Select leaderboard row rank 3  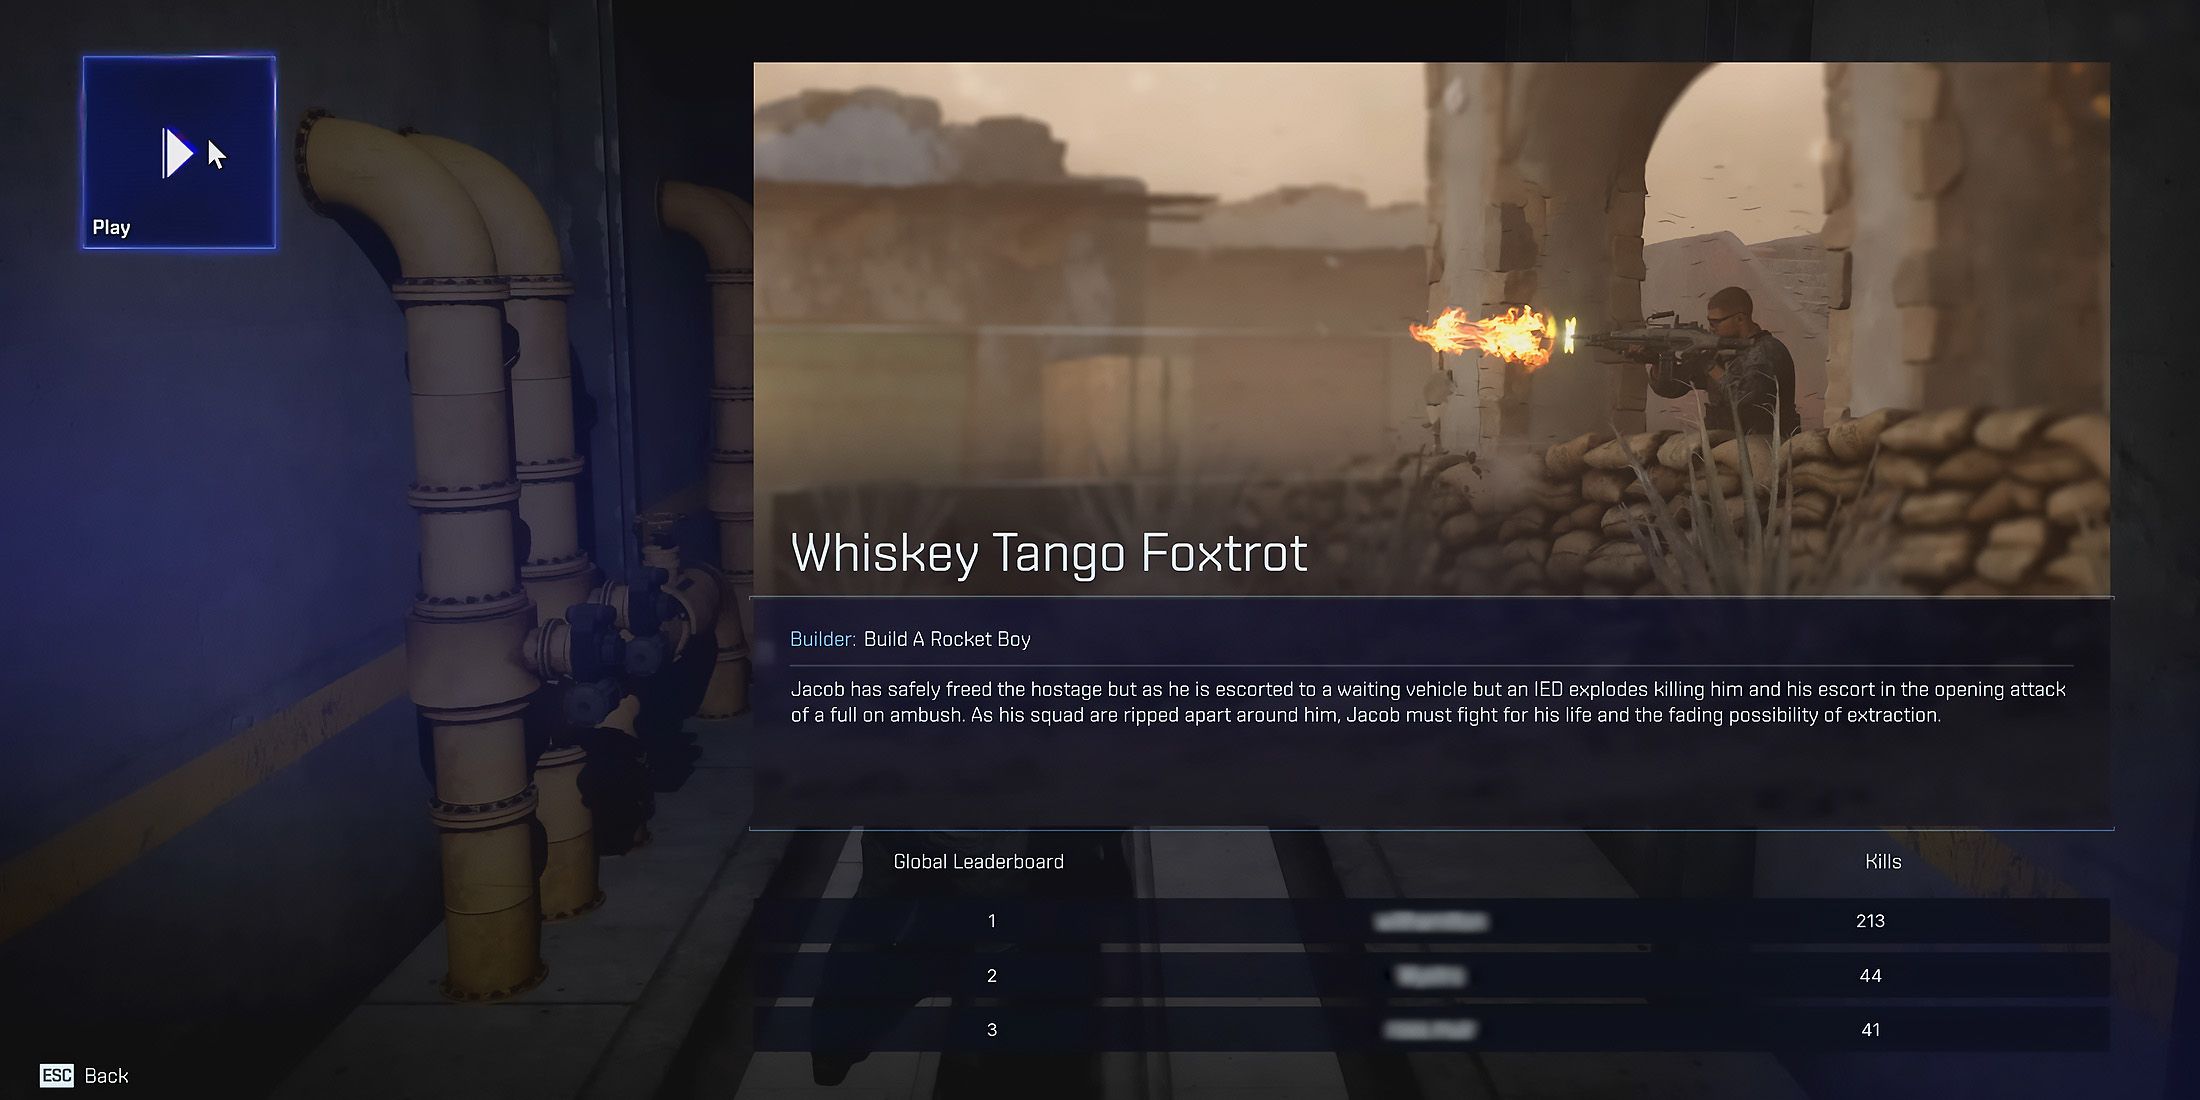coord(1431,1029)
